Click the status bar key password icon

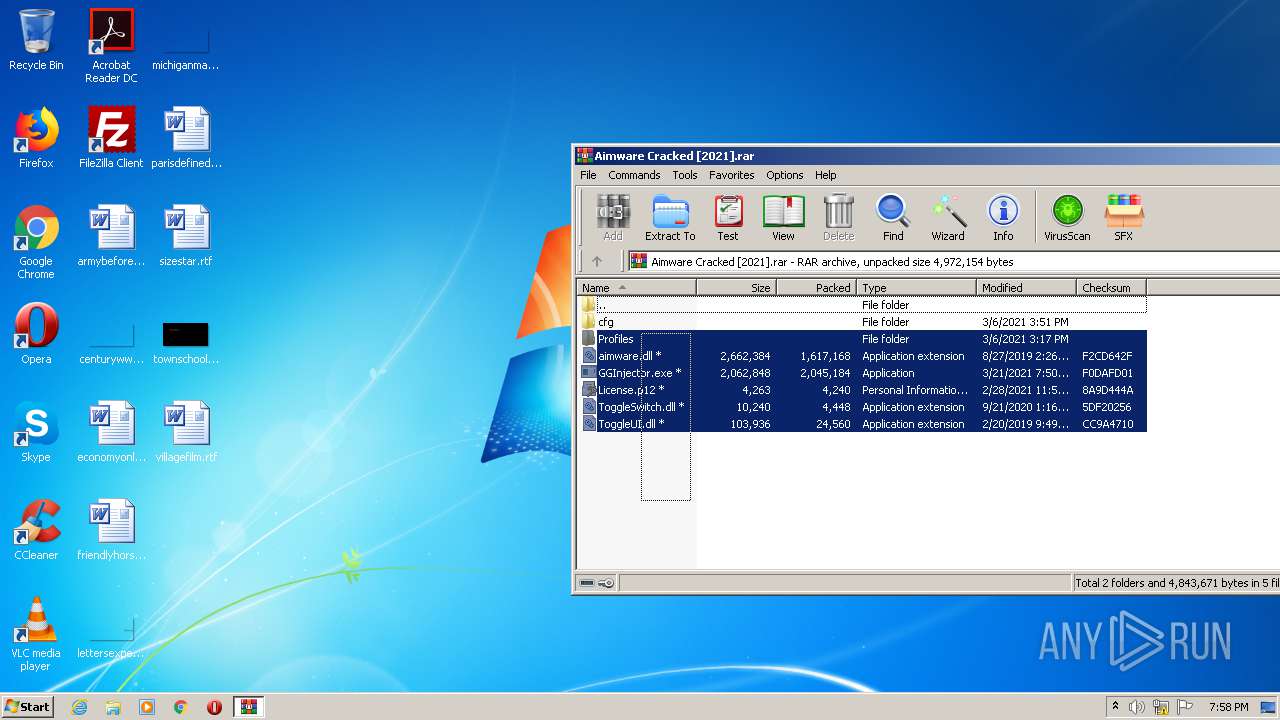(606, 583)
